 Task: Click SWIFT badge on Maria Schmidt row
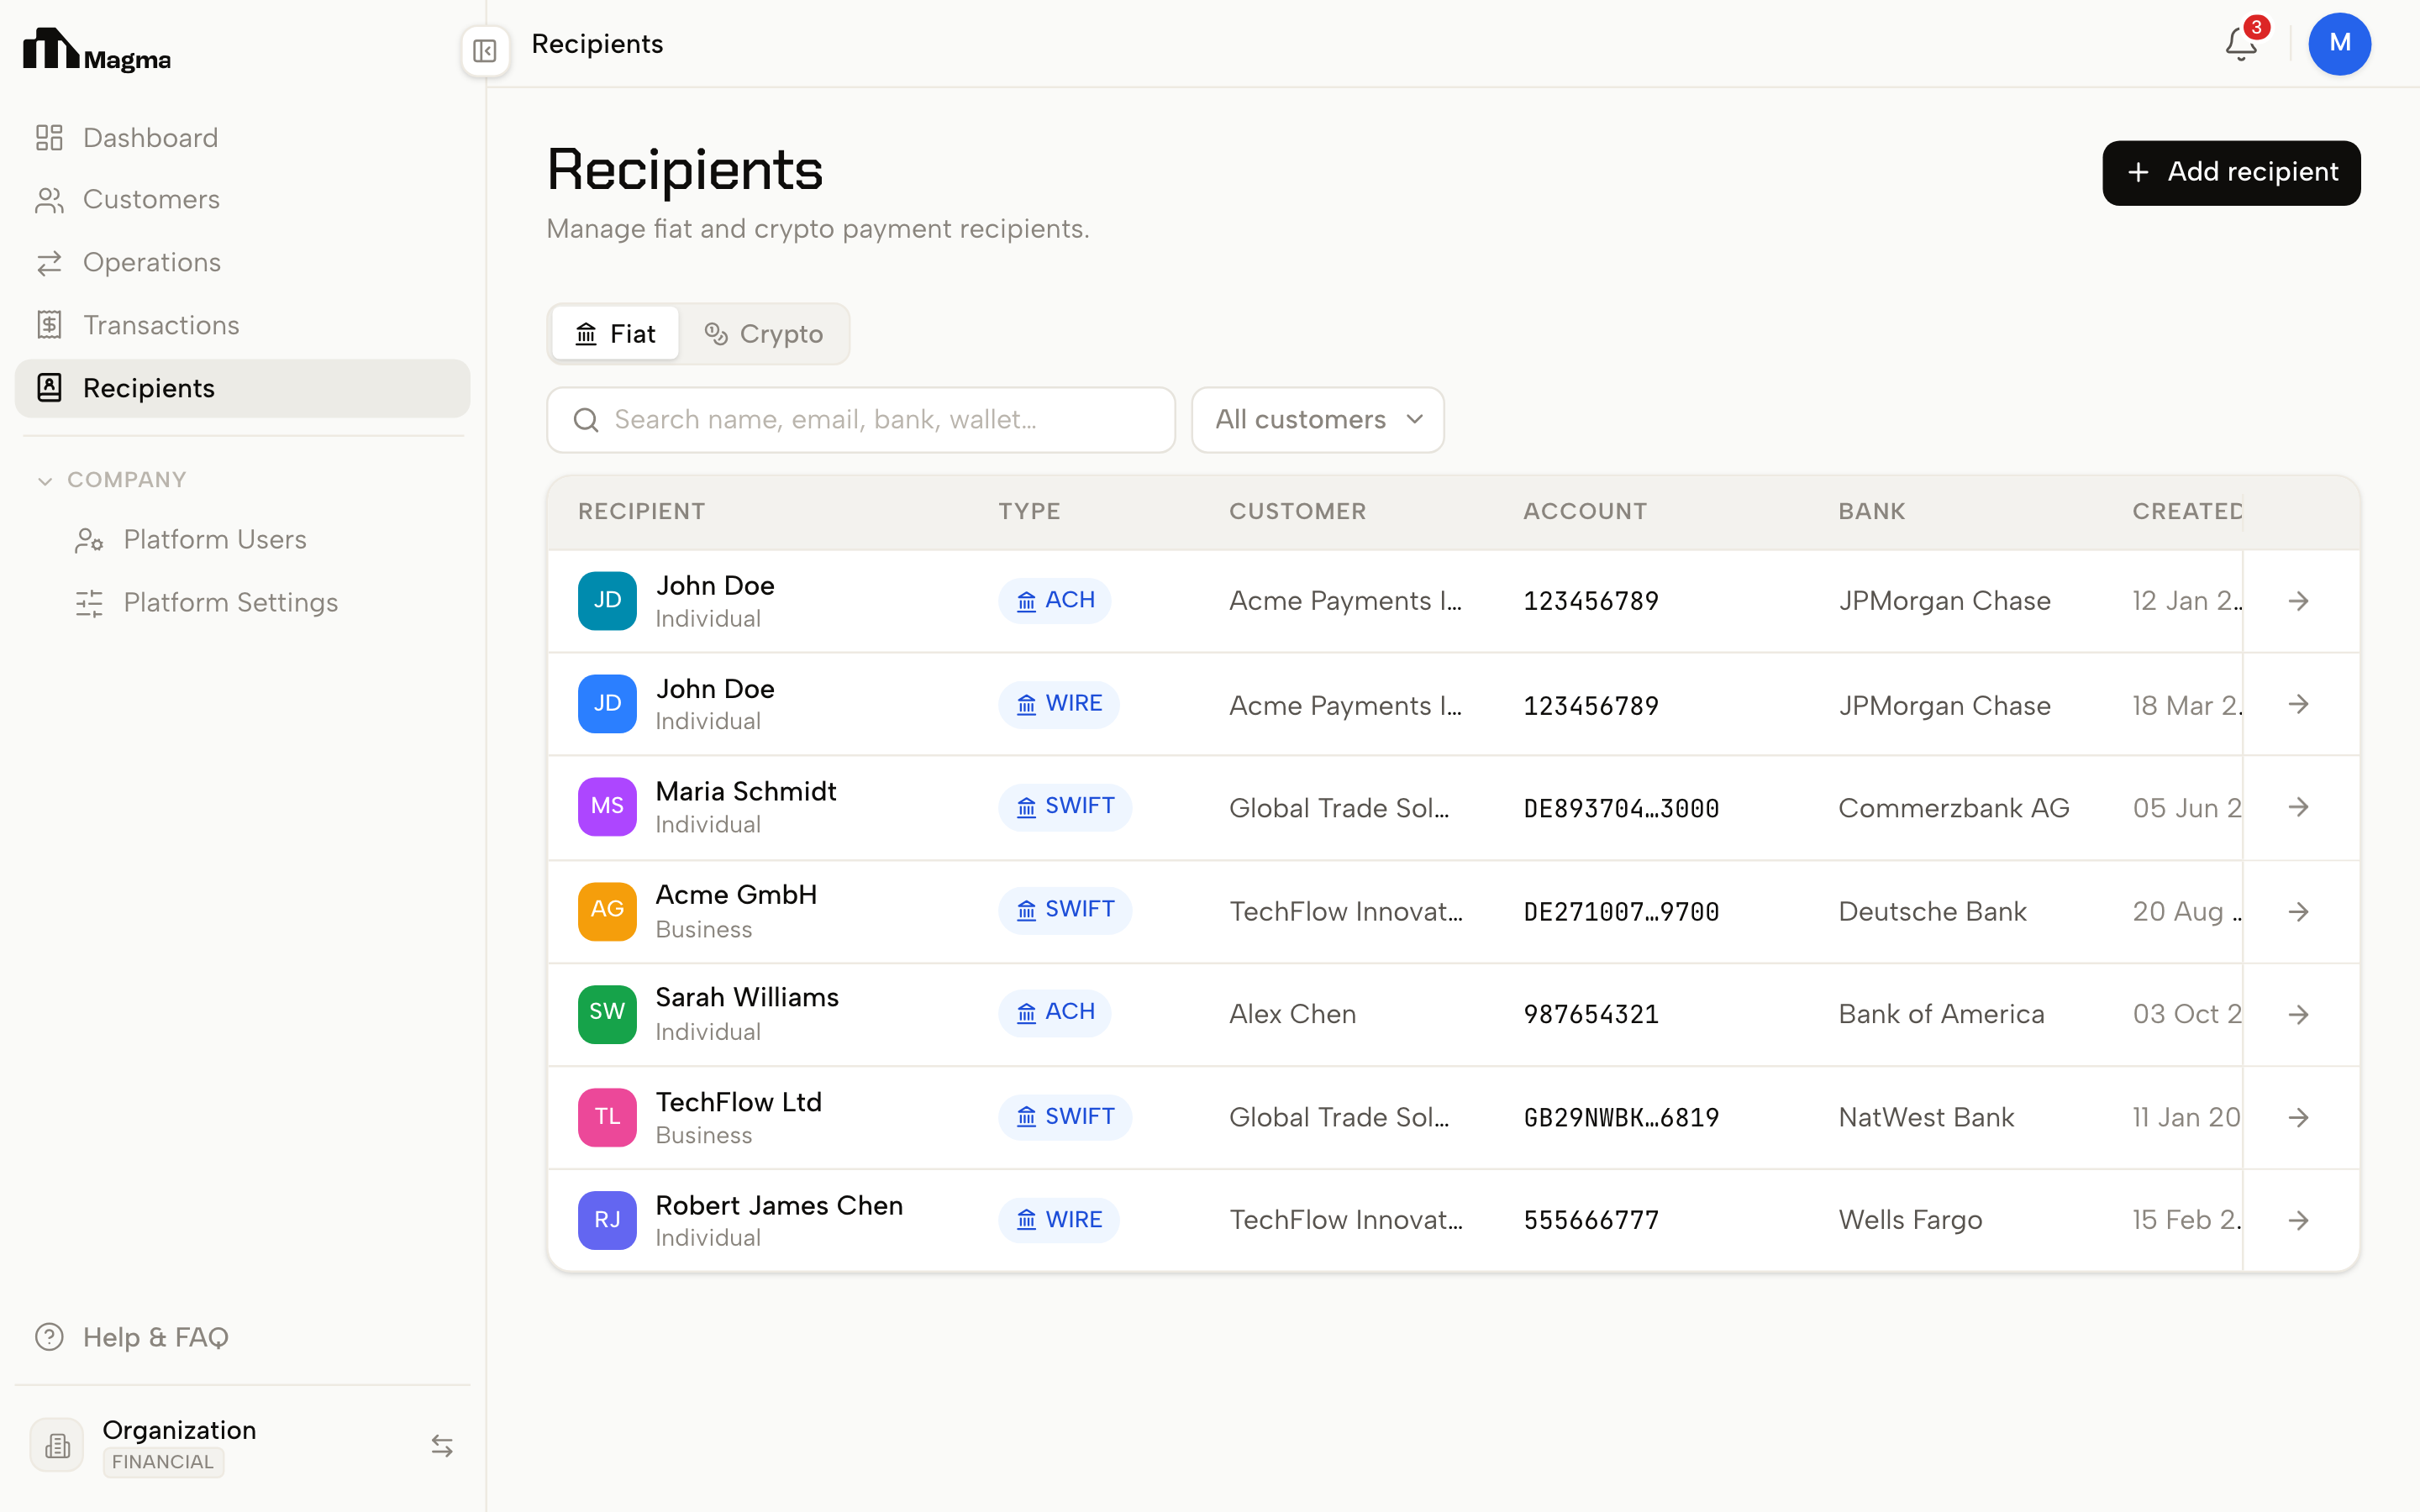point(1065,806)
